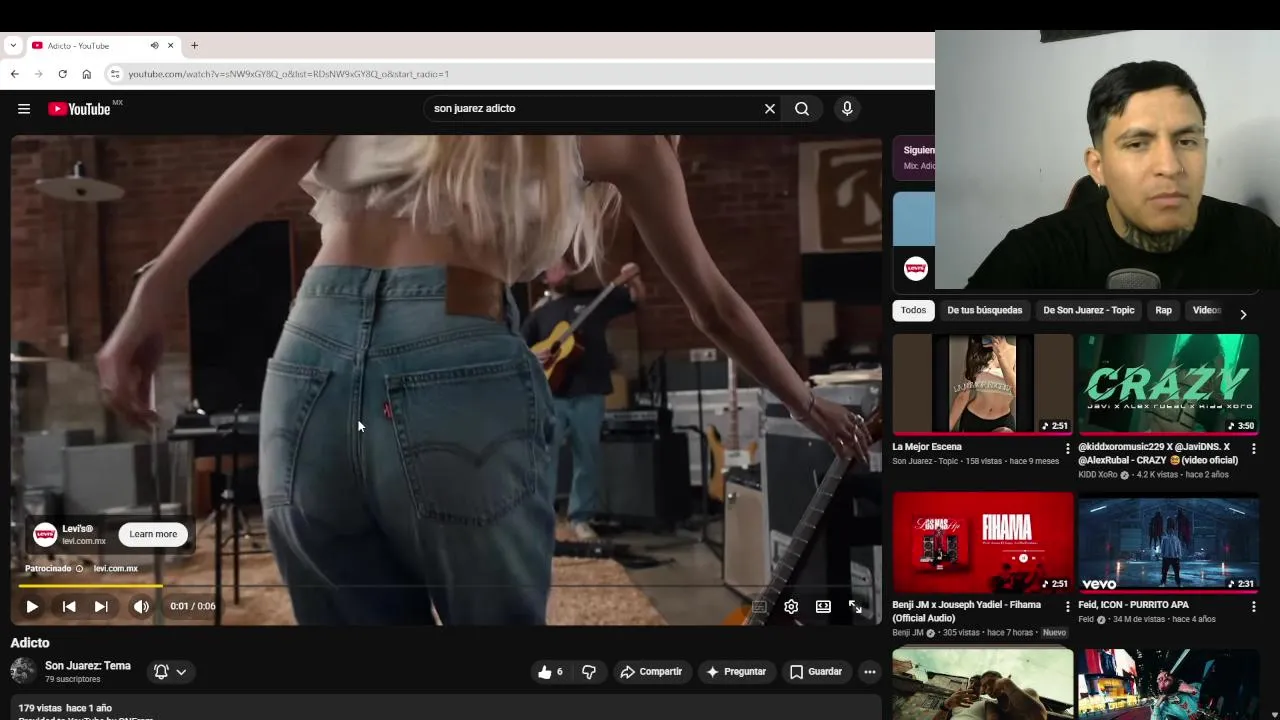Like the video with thumbs up
The height and width of the screenshot is (720, 1280).
pos(551,672)
